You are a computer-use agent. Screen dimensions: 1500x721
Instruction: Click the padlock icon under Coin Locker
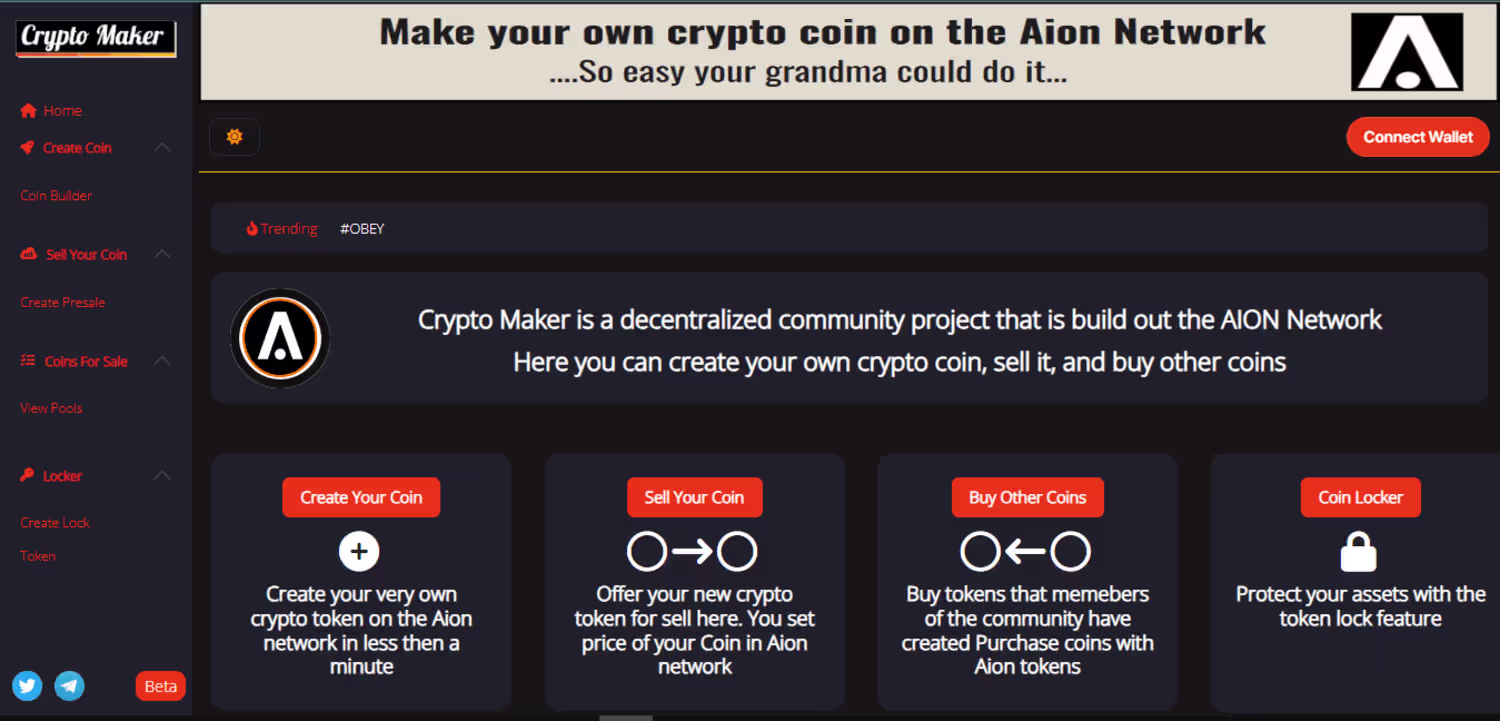[1358, 551]
